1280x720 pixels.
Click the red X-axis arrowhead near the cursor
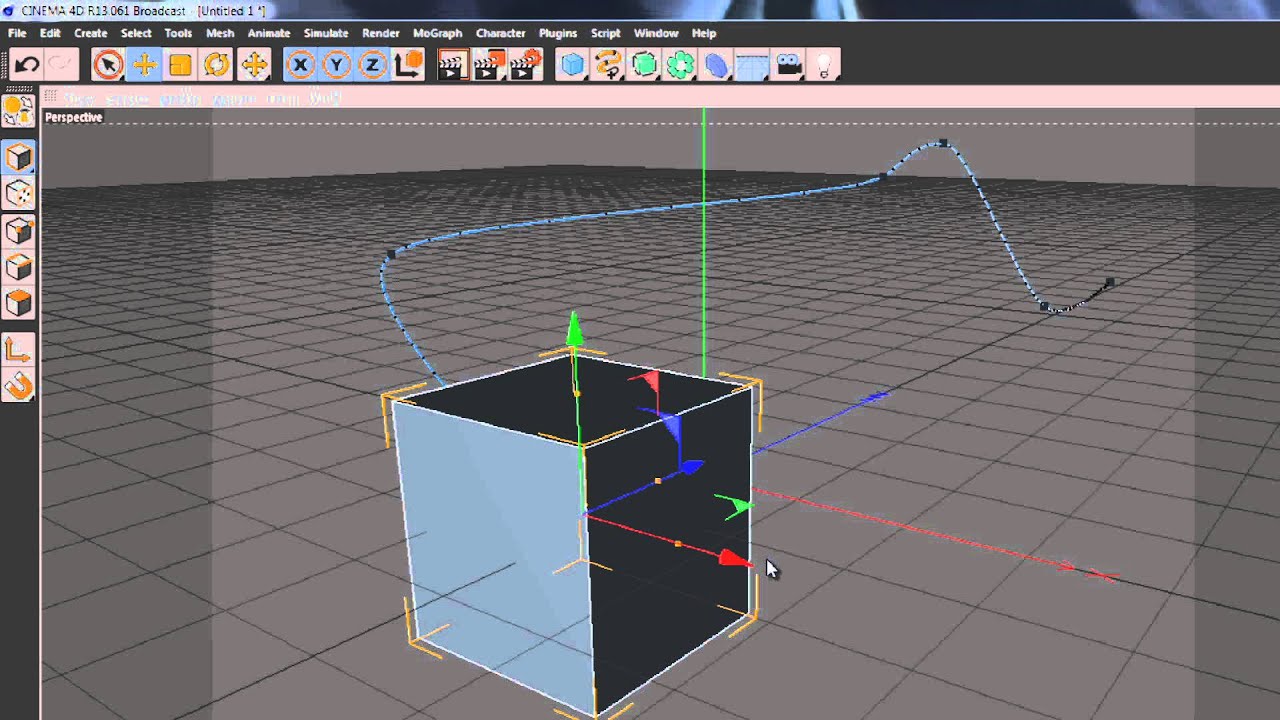(736, 559)
